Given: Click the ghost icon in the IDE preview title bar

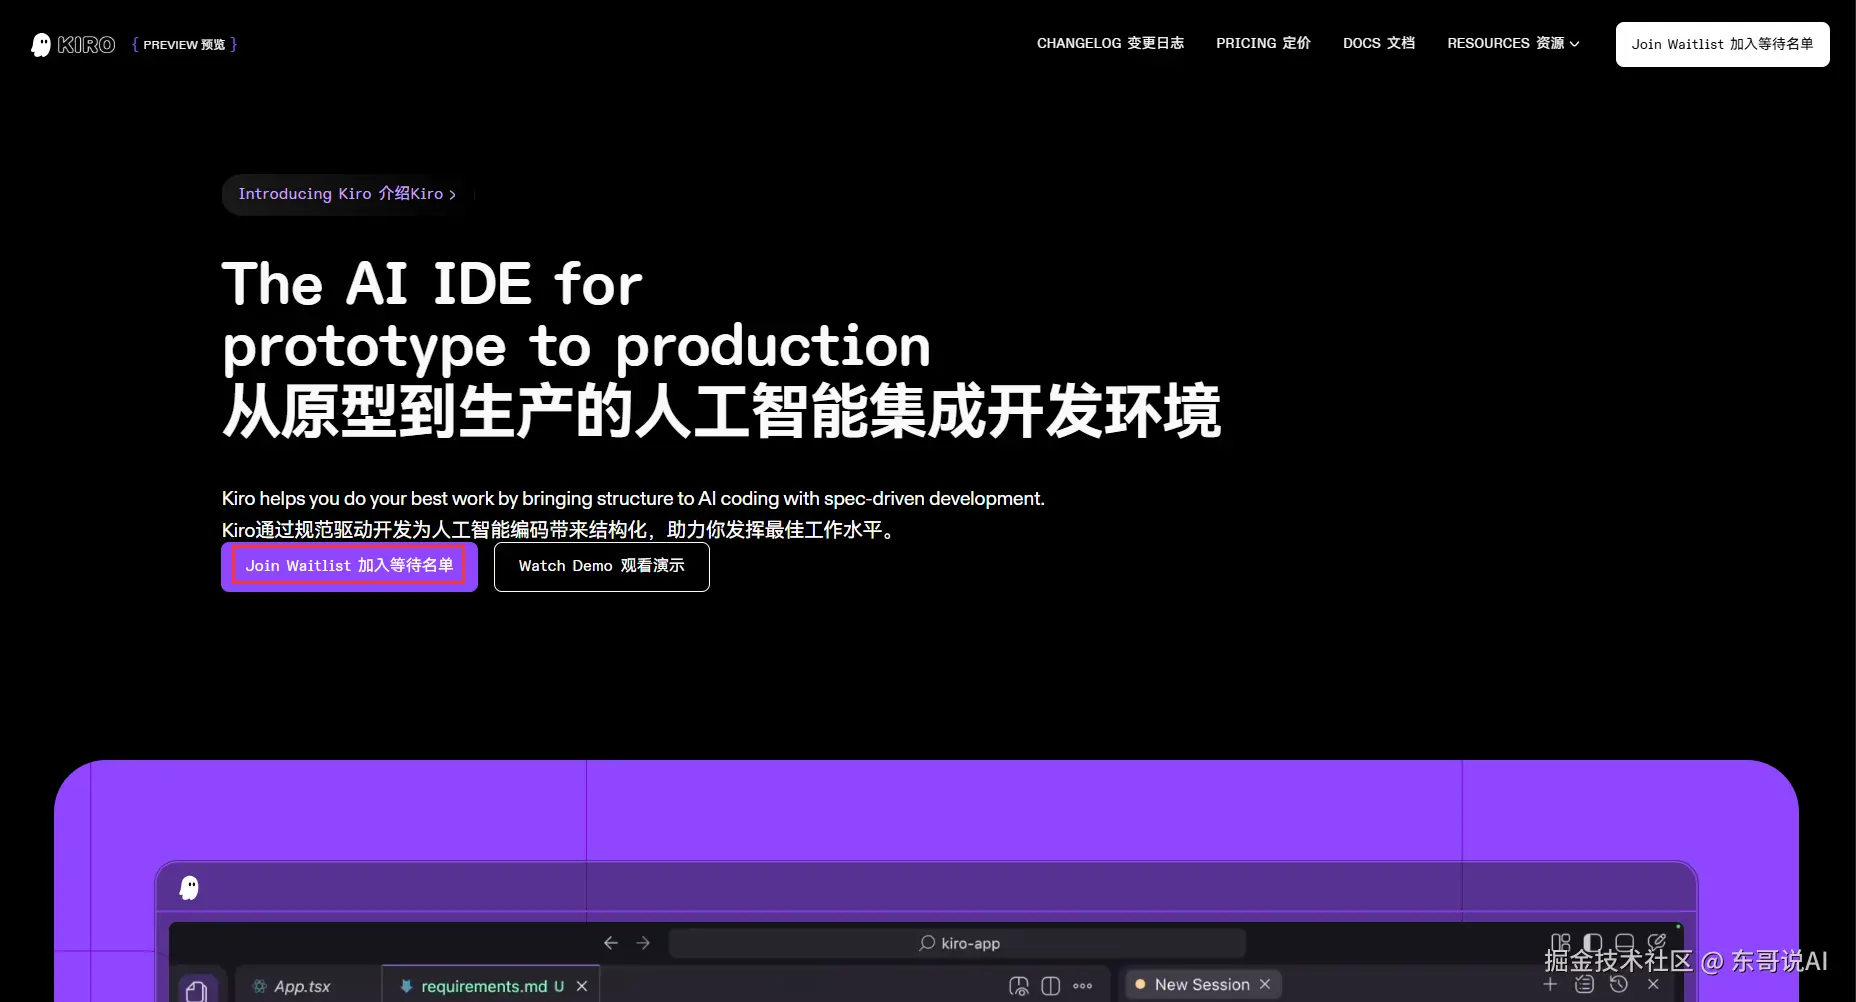Looking at the screenshot, I should [x=189, y=888].
